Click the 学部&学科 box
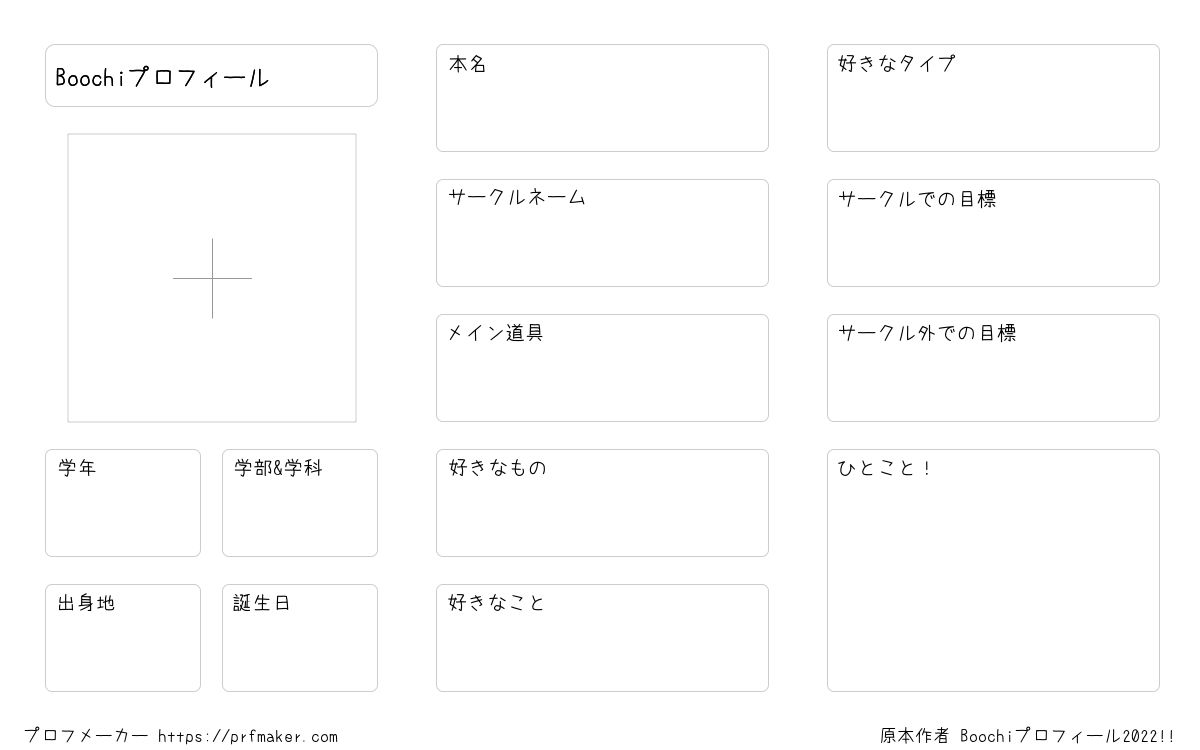Screen dimensions: 1200x750 300,503
